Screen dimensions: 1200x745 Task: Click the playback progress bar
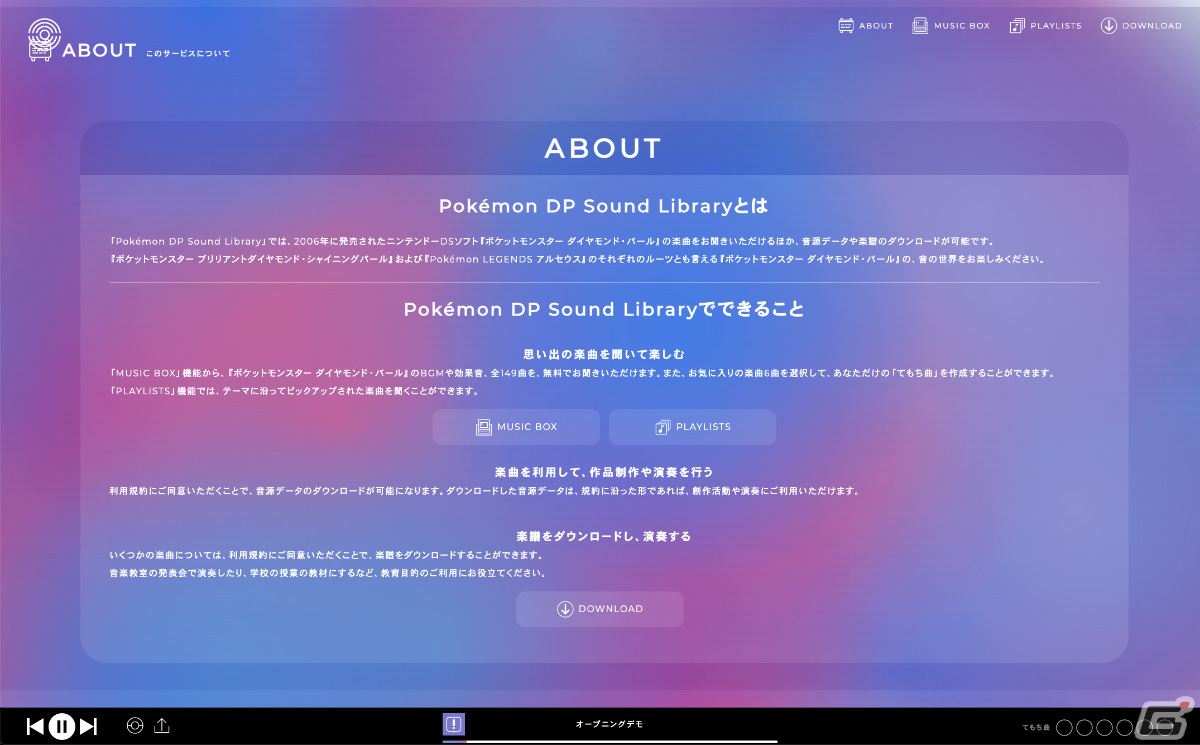click(x=610, y=741)
